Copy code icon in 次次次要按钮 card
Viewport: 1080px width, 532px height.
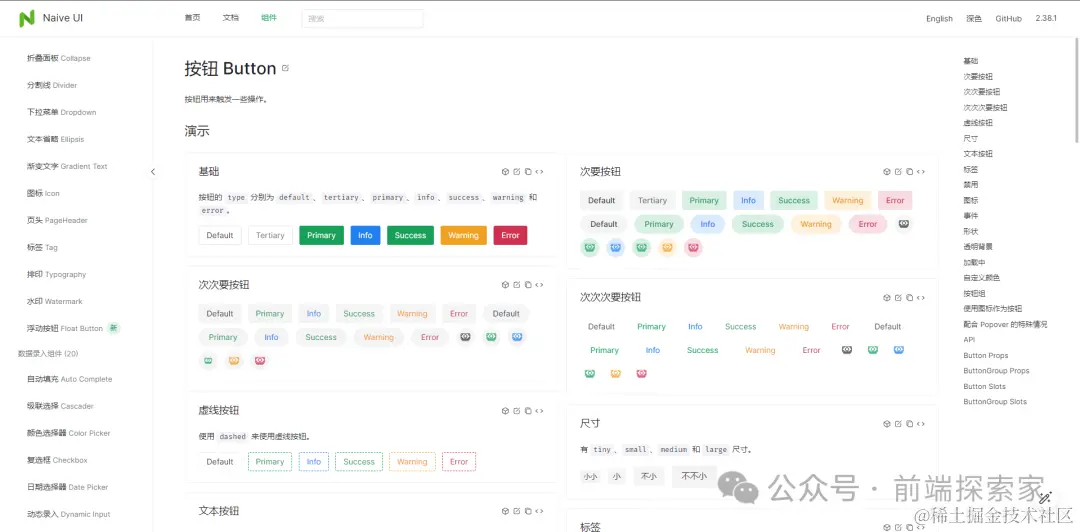click(x=909, y=298)
